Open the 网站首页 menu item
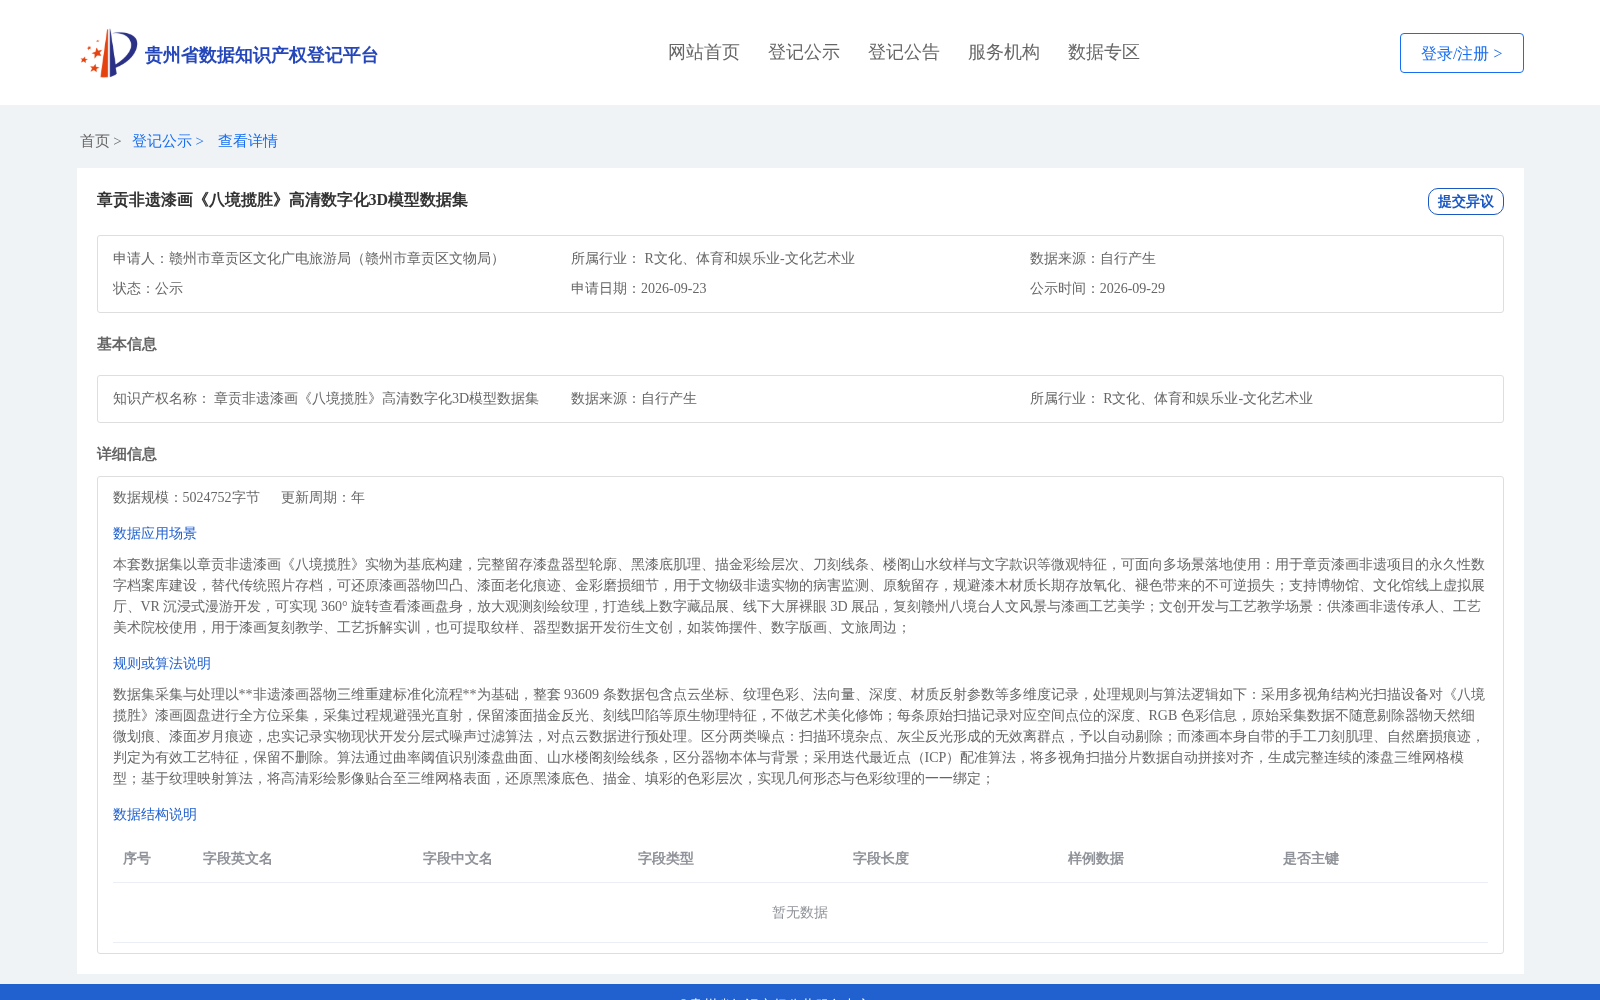Viewport: 1600px width, 1000px height. (x=704, y=52)
